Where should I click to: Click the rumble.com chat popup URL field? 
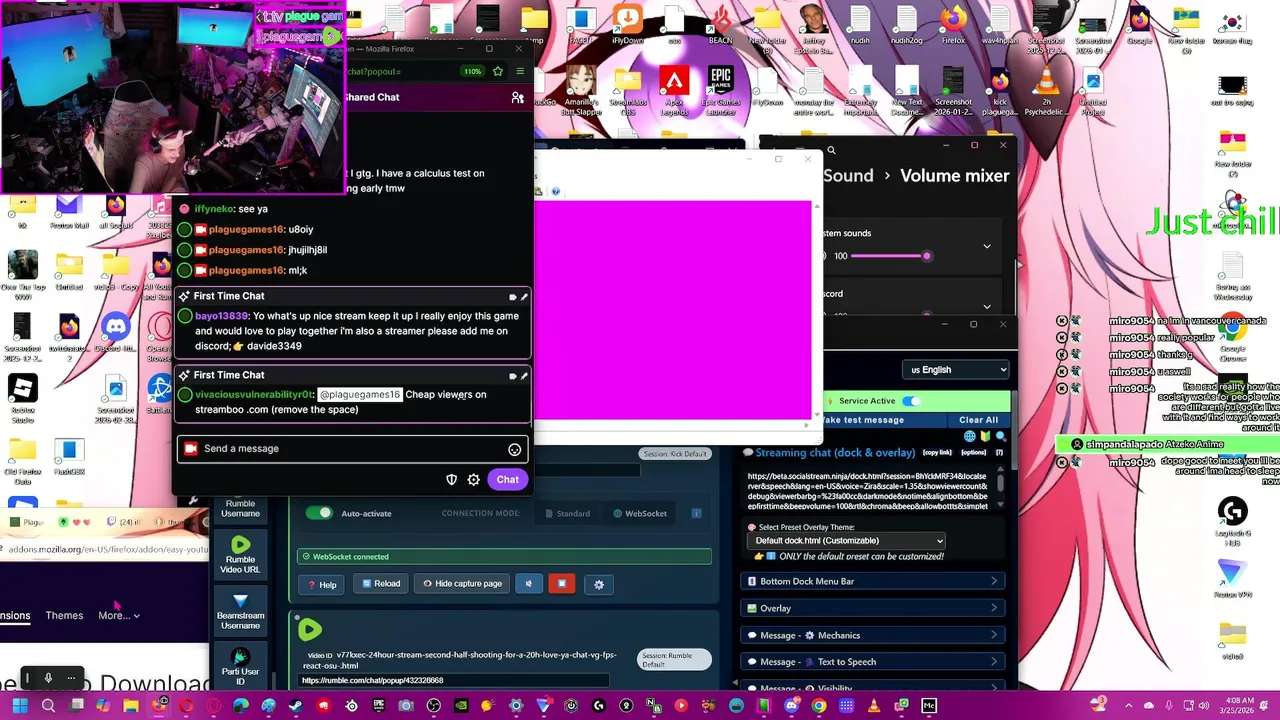(454, 681)
